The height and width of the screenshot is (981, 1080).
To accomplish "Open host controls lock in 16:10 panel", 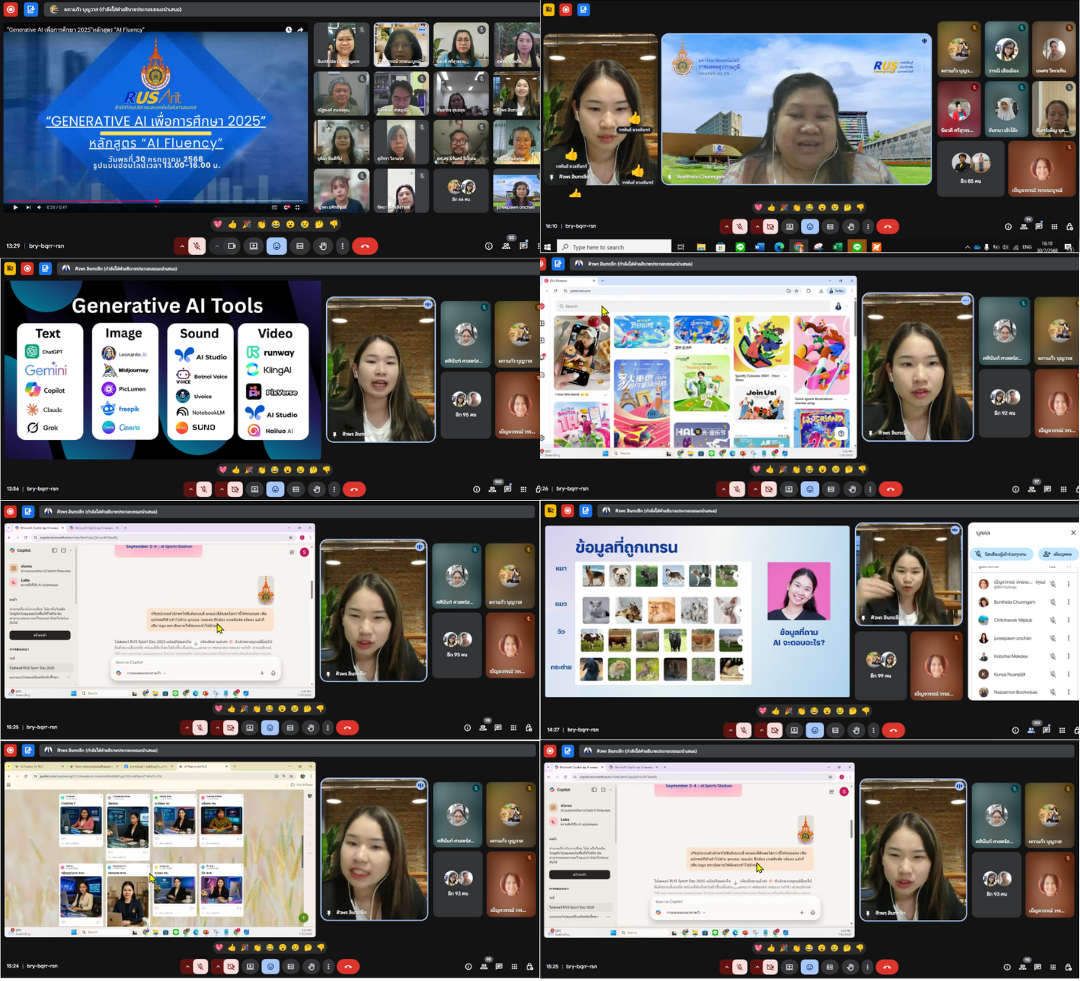I will (x=1069, y=227).
